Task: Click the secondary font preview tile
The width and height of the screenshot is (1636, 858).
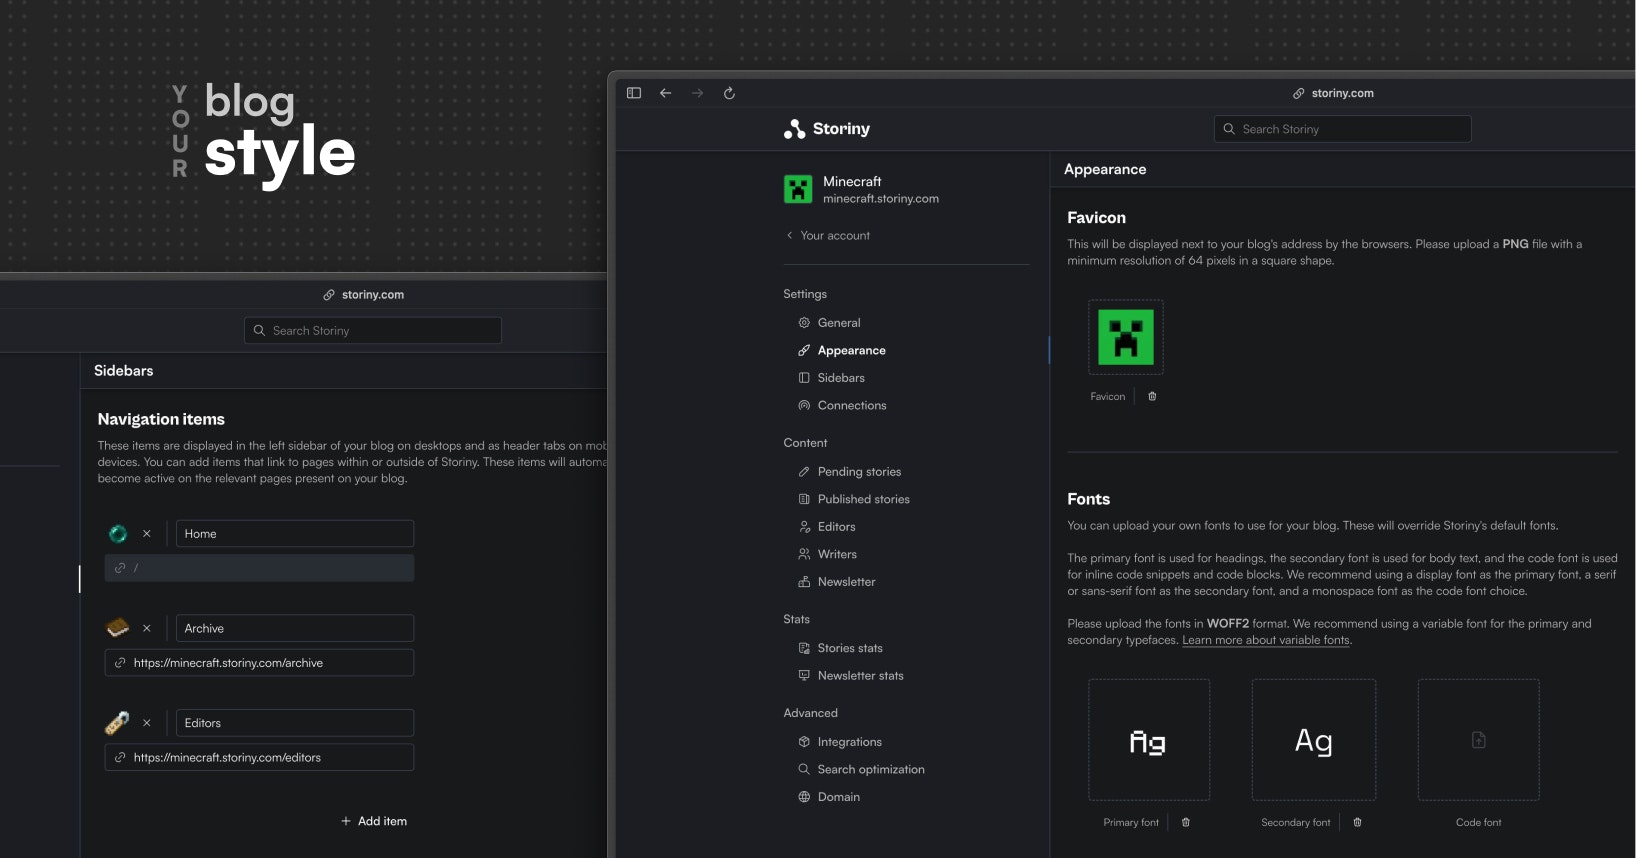Action: tap(1314, 740)
